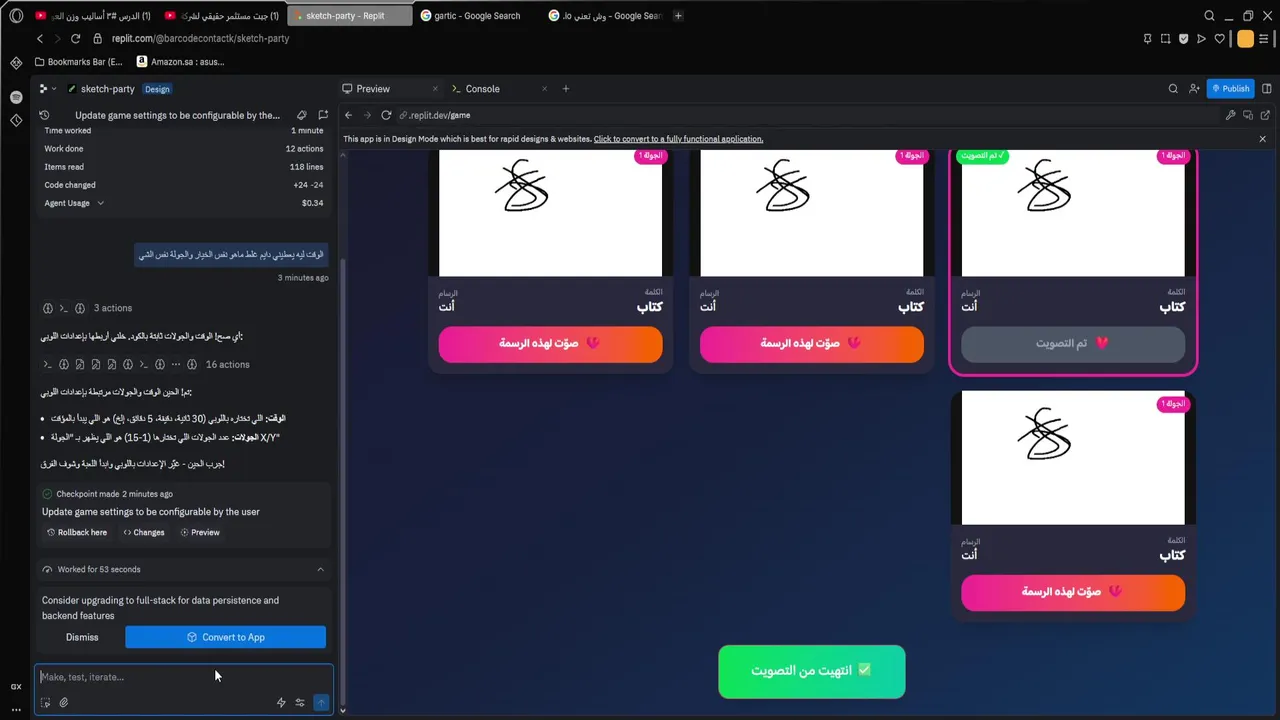Image resolution: width=1280 pixels, height=720 pixels.
Task: Open the Bookmarks Bar folder
Action: 78,62
